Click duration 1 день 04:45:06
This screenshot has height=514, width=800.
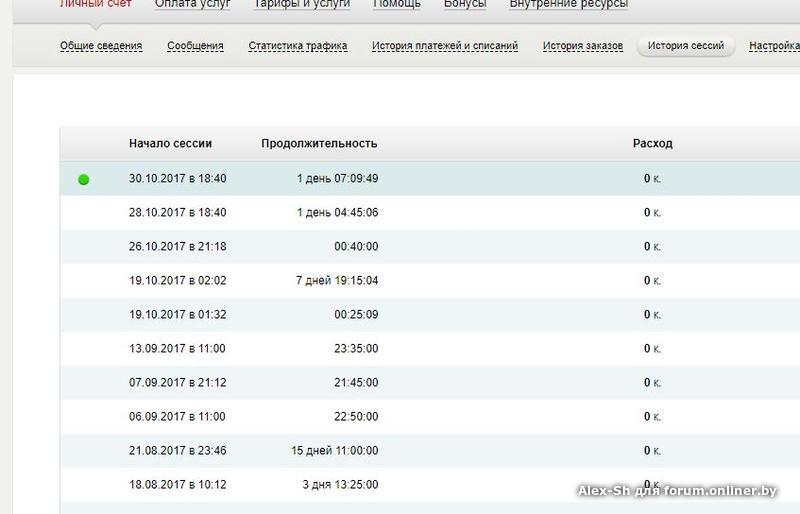click(338, 212)
